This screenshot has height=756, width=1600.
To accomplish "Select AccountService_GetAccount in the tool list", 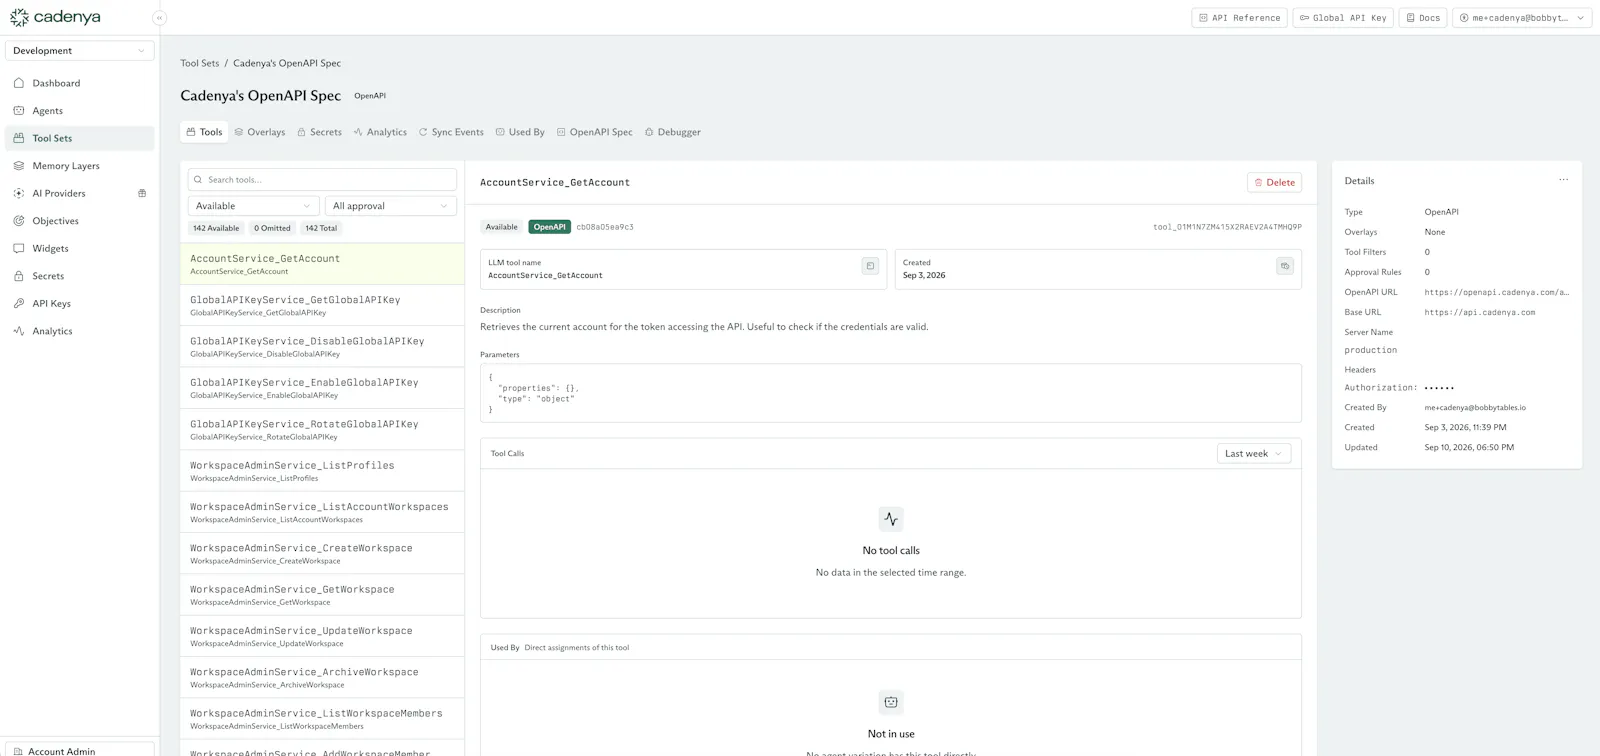I will click(322, 264).
